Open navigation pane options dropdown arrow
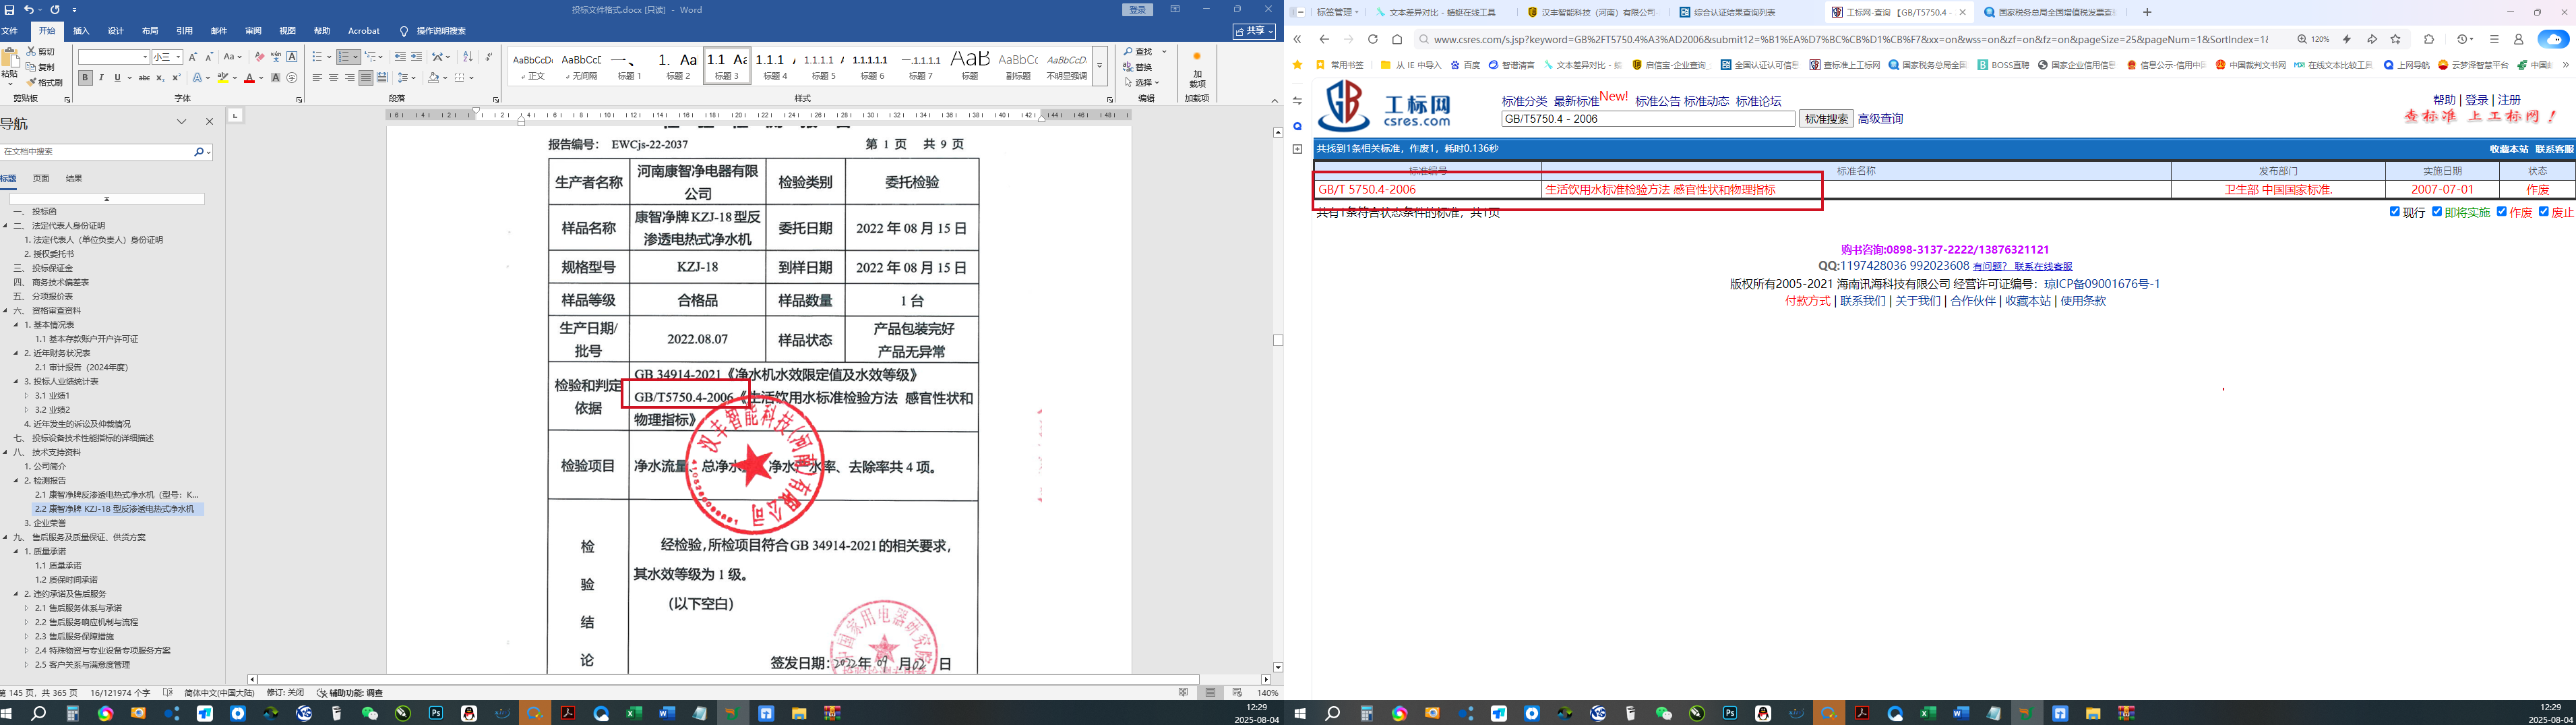This screenshot has height=725, width=2576. click(x=182, y=122)
